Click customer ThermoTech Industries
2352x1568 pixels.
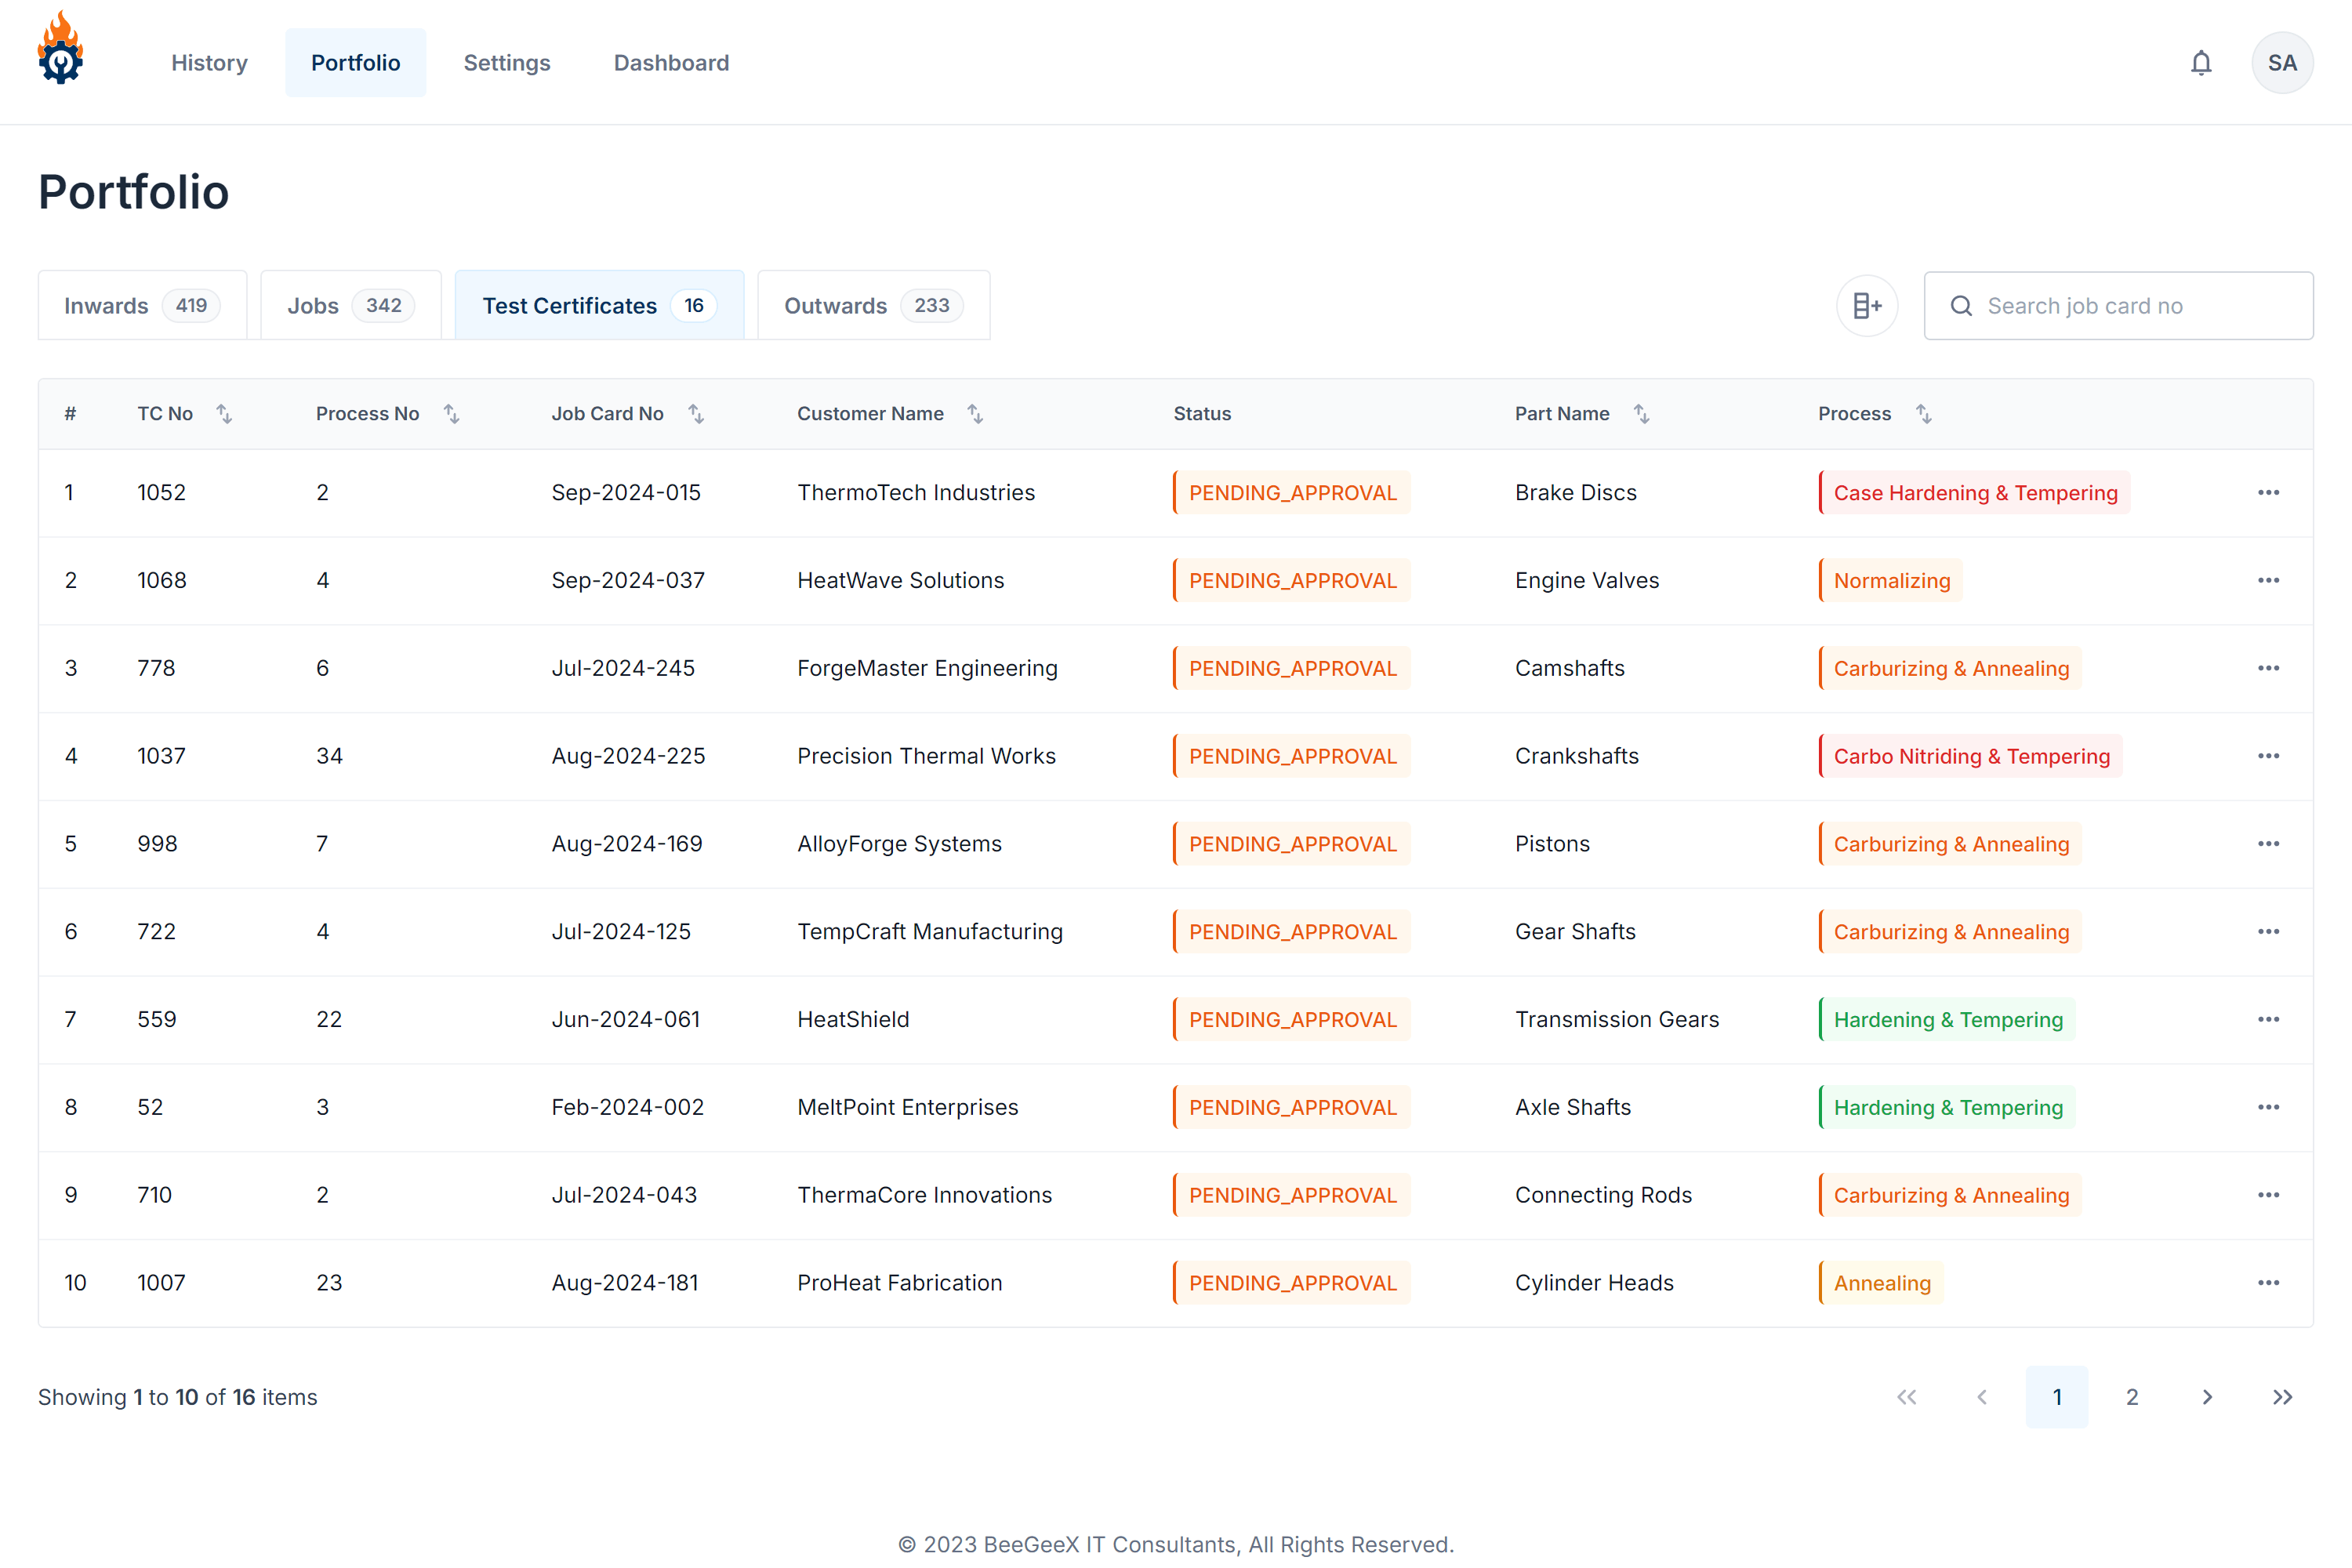[x=916, y=493]
